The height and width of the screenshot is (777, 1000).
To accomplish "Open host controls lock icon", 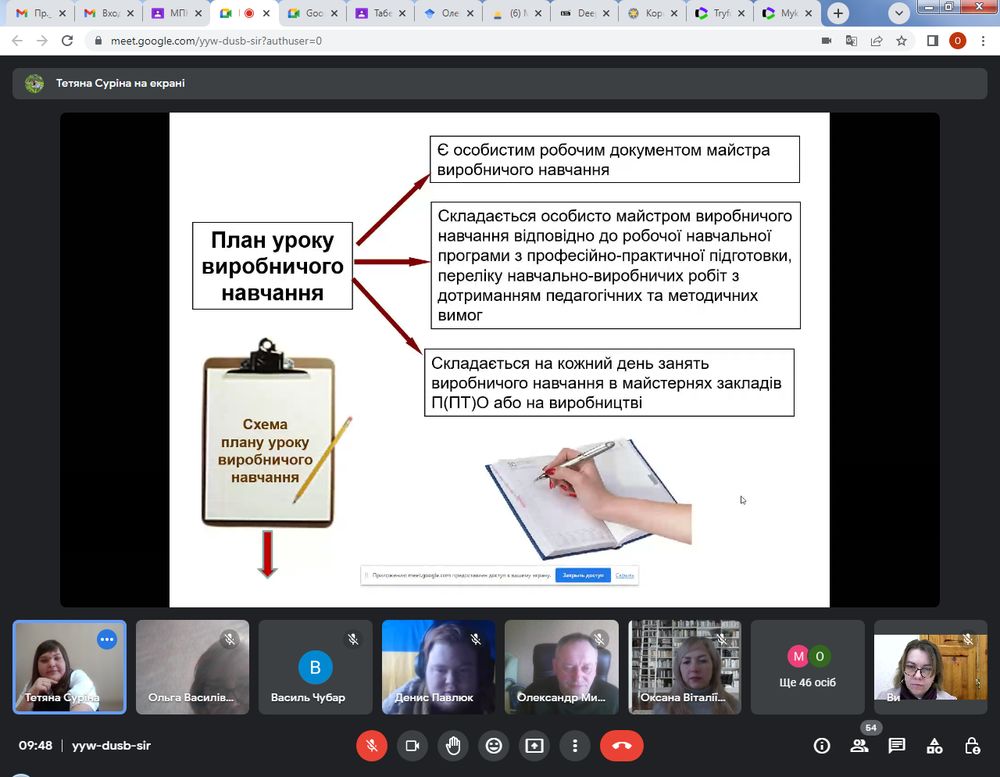I will pos(971,745).
